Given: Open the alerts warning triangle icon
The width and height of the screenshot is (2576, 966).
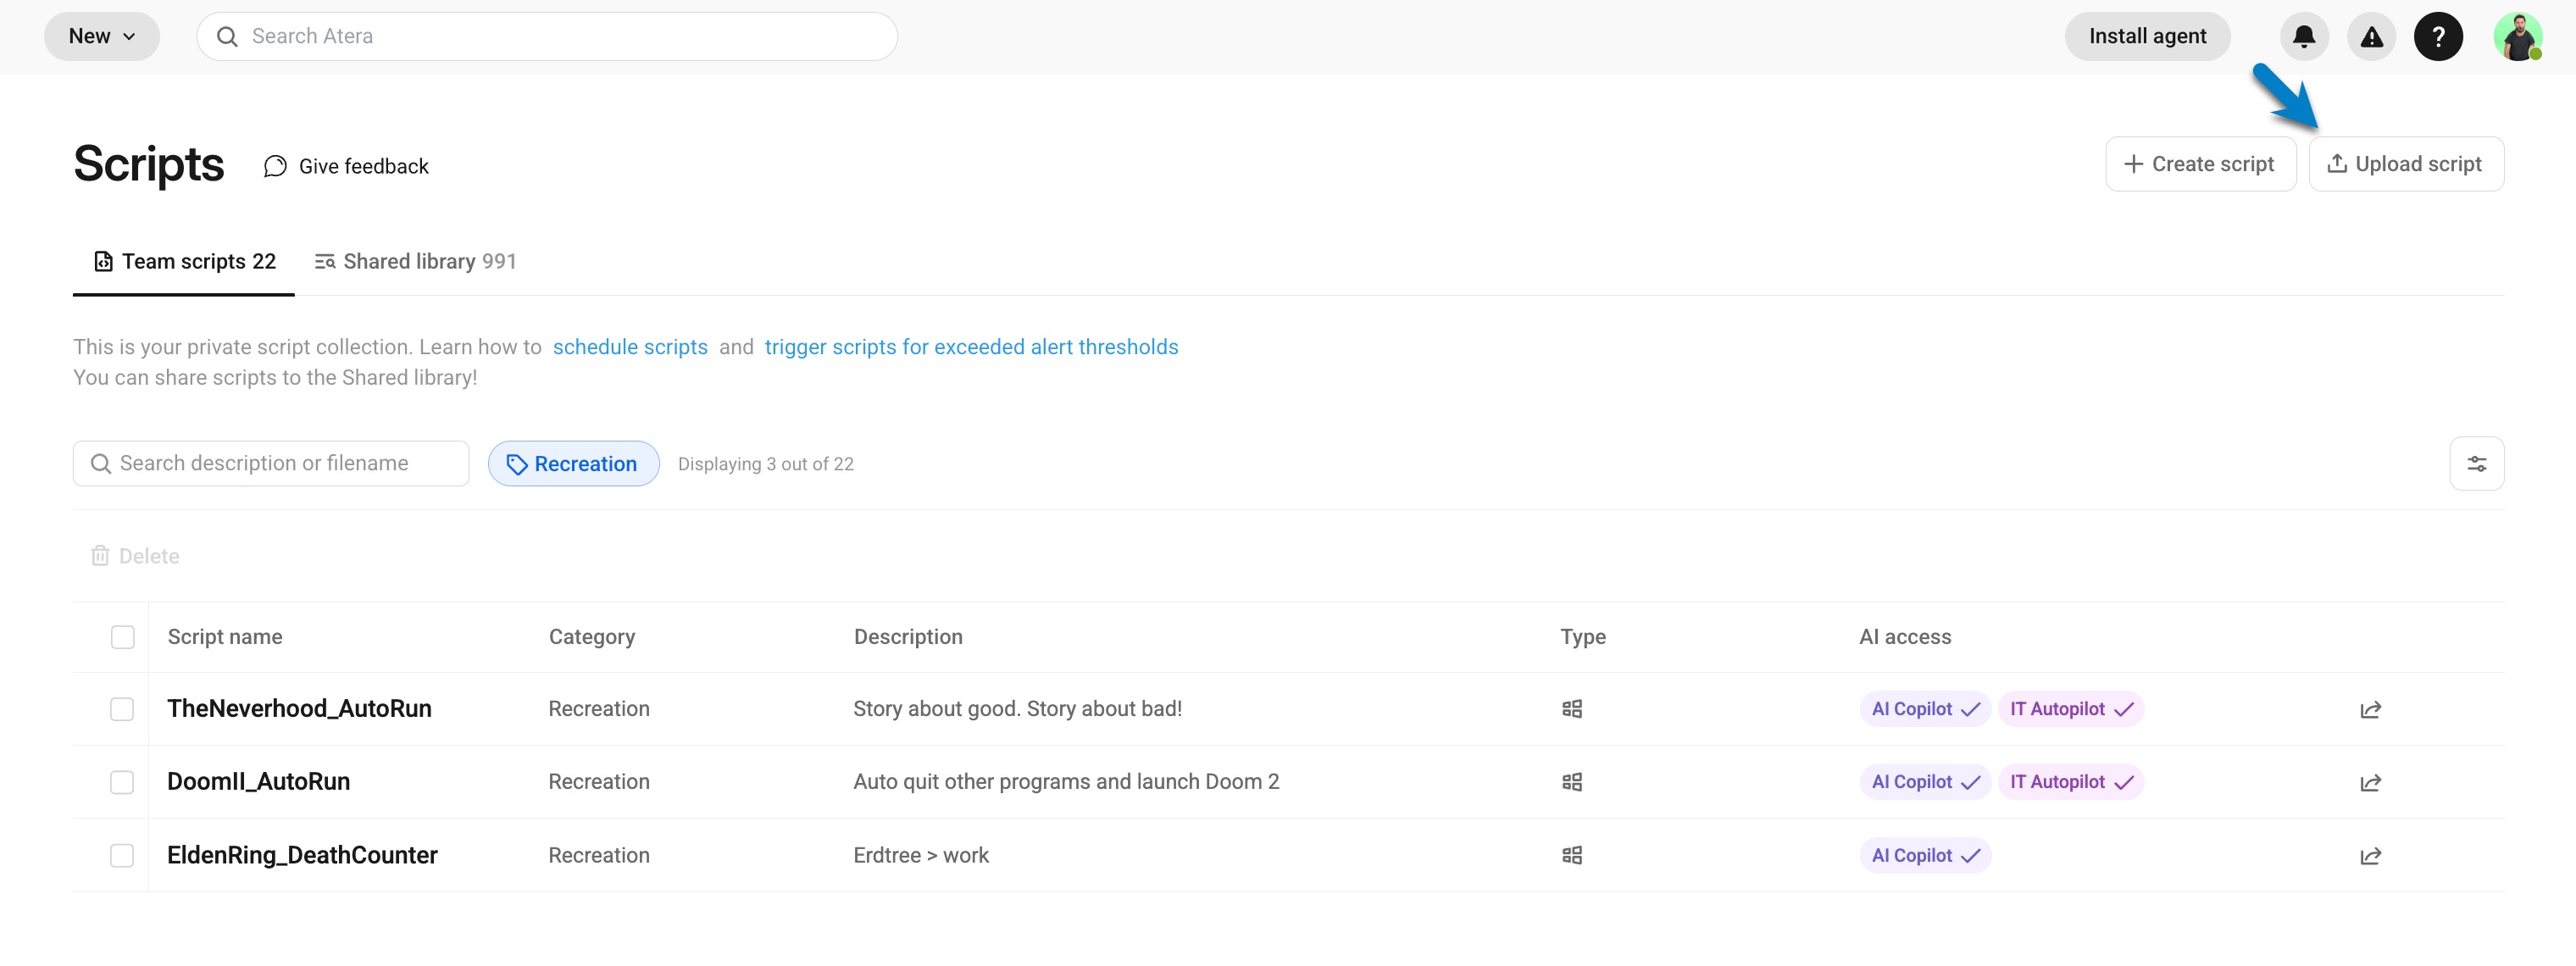Looking at the screenshot, I should coord(2371,37).
